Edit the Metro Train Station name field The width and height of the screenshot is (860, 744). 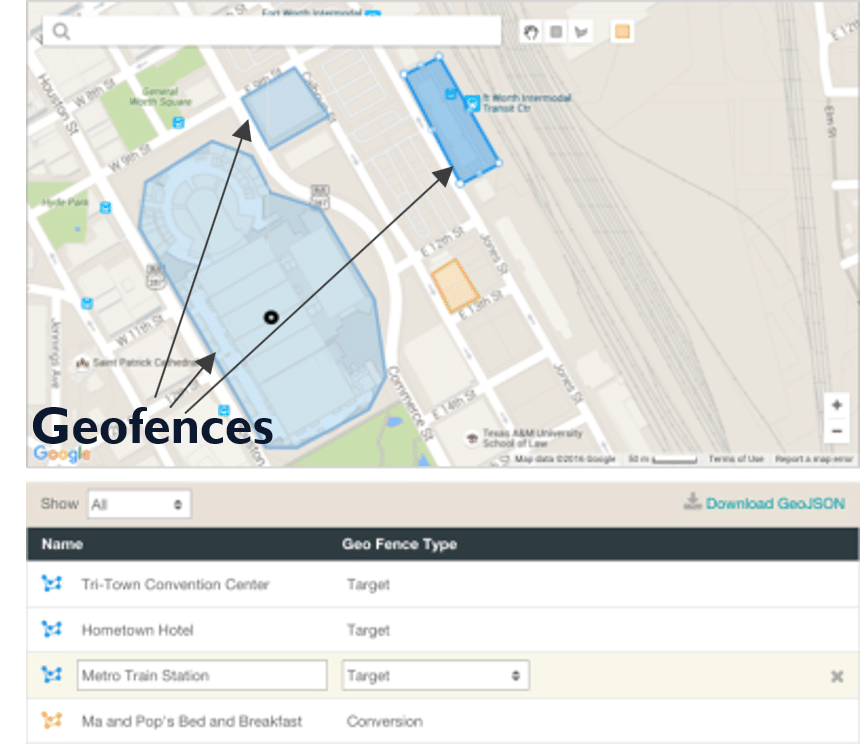pyautogui.click(x=202, y=676)
